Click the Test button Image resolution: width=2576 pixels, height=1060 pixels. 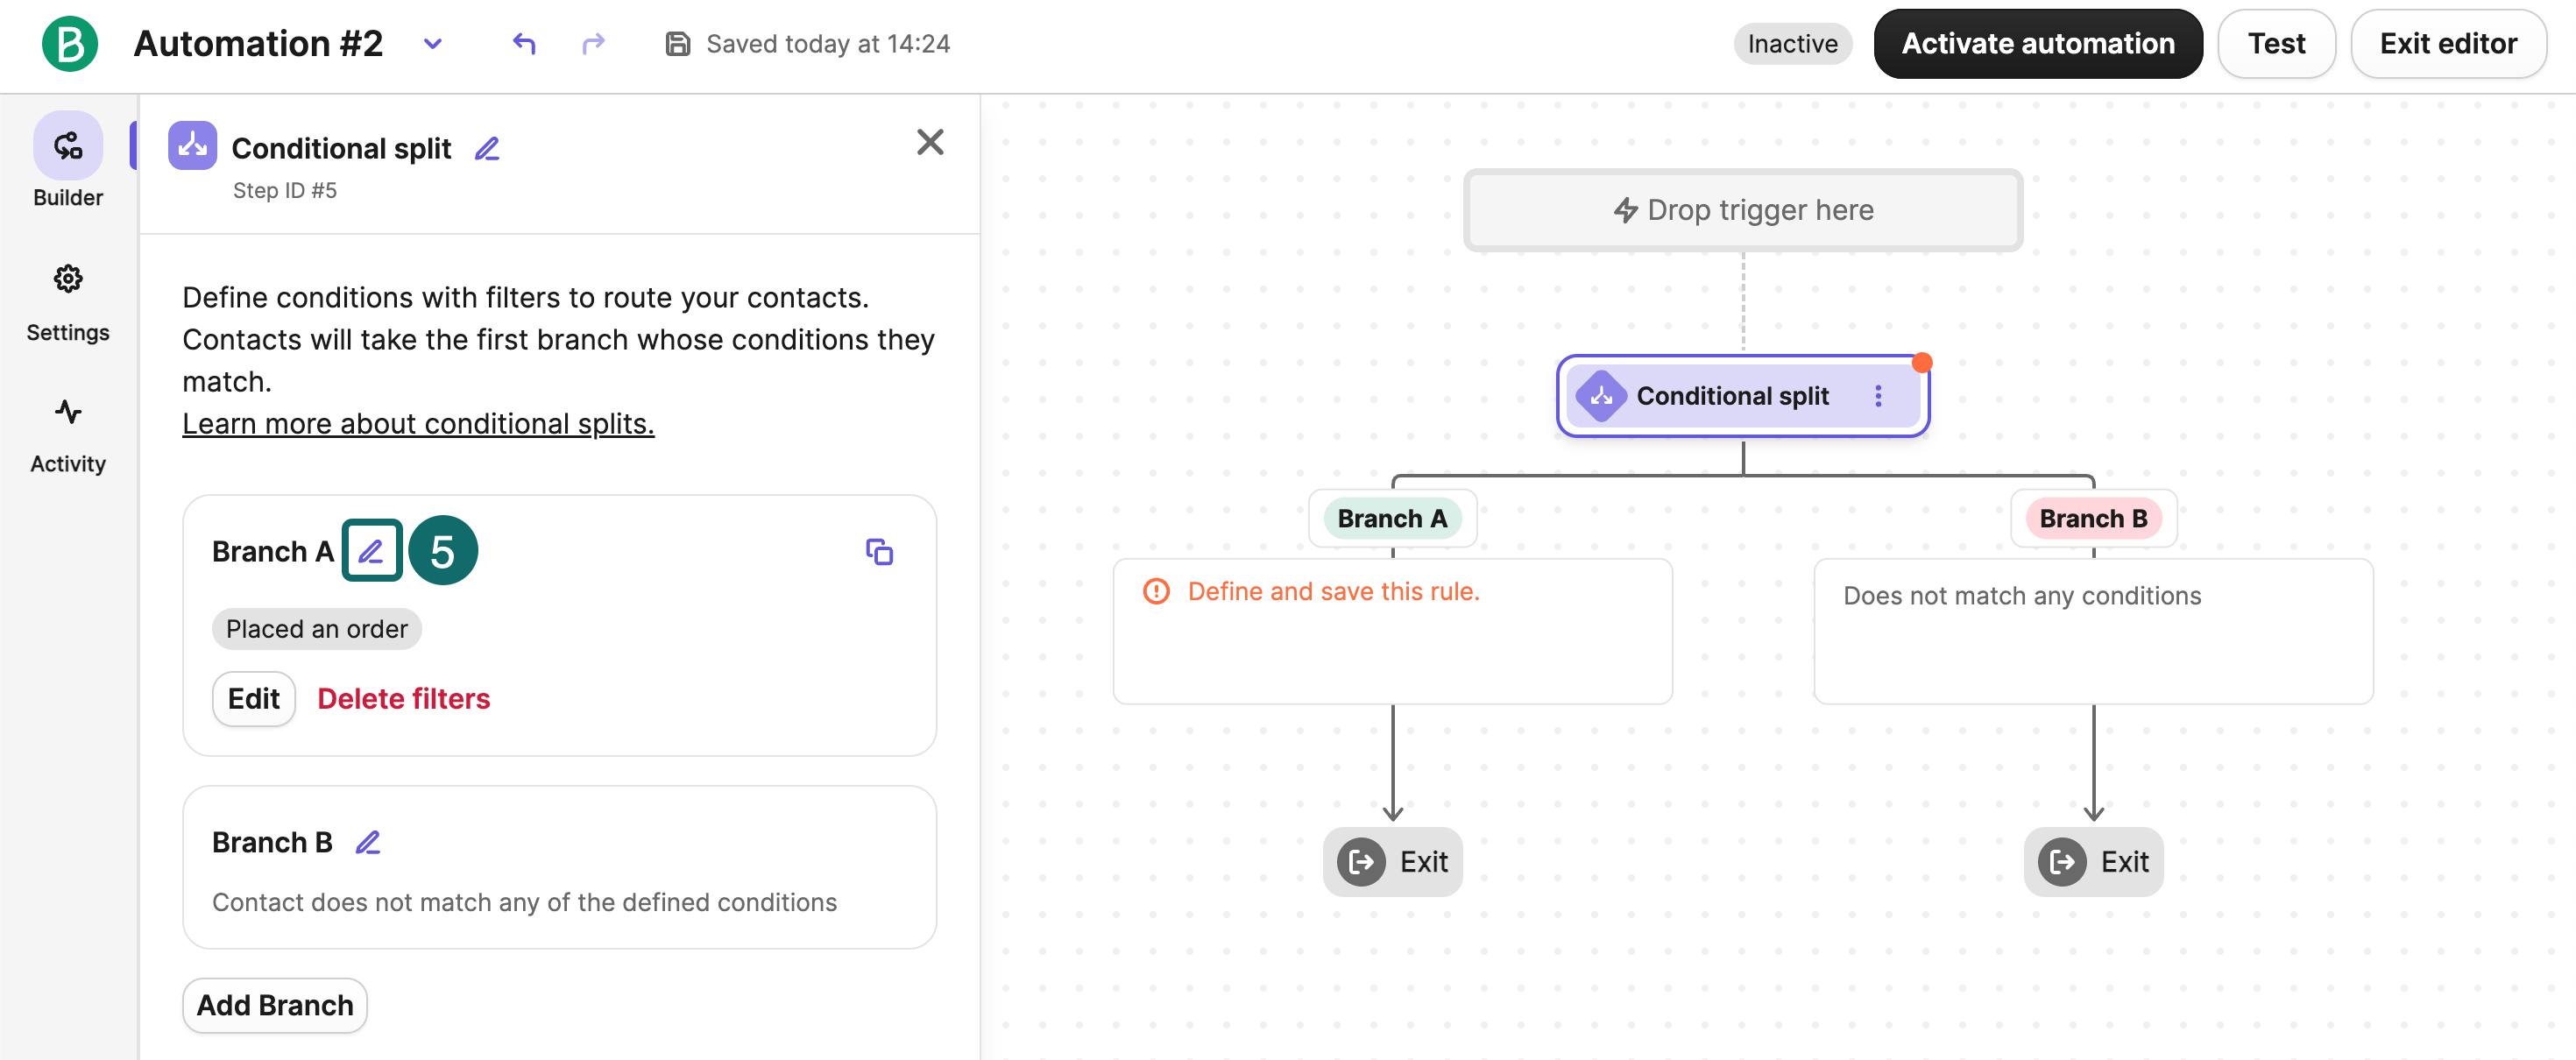(x=2277, y=43)
